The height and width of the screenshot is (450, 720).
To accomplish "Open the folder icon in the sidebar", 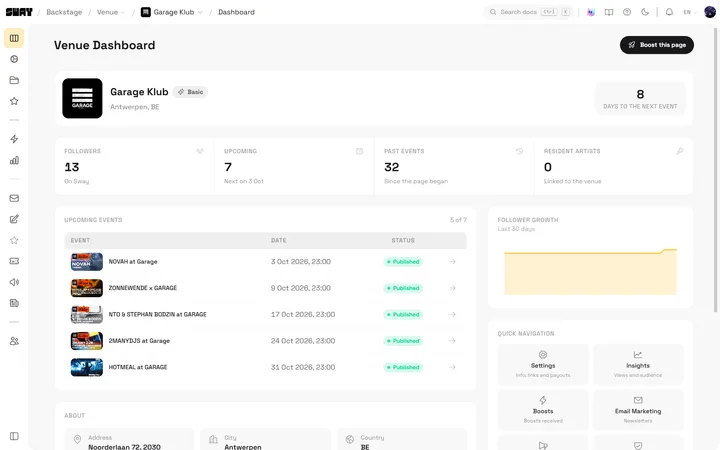I will coord(14,80).
